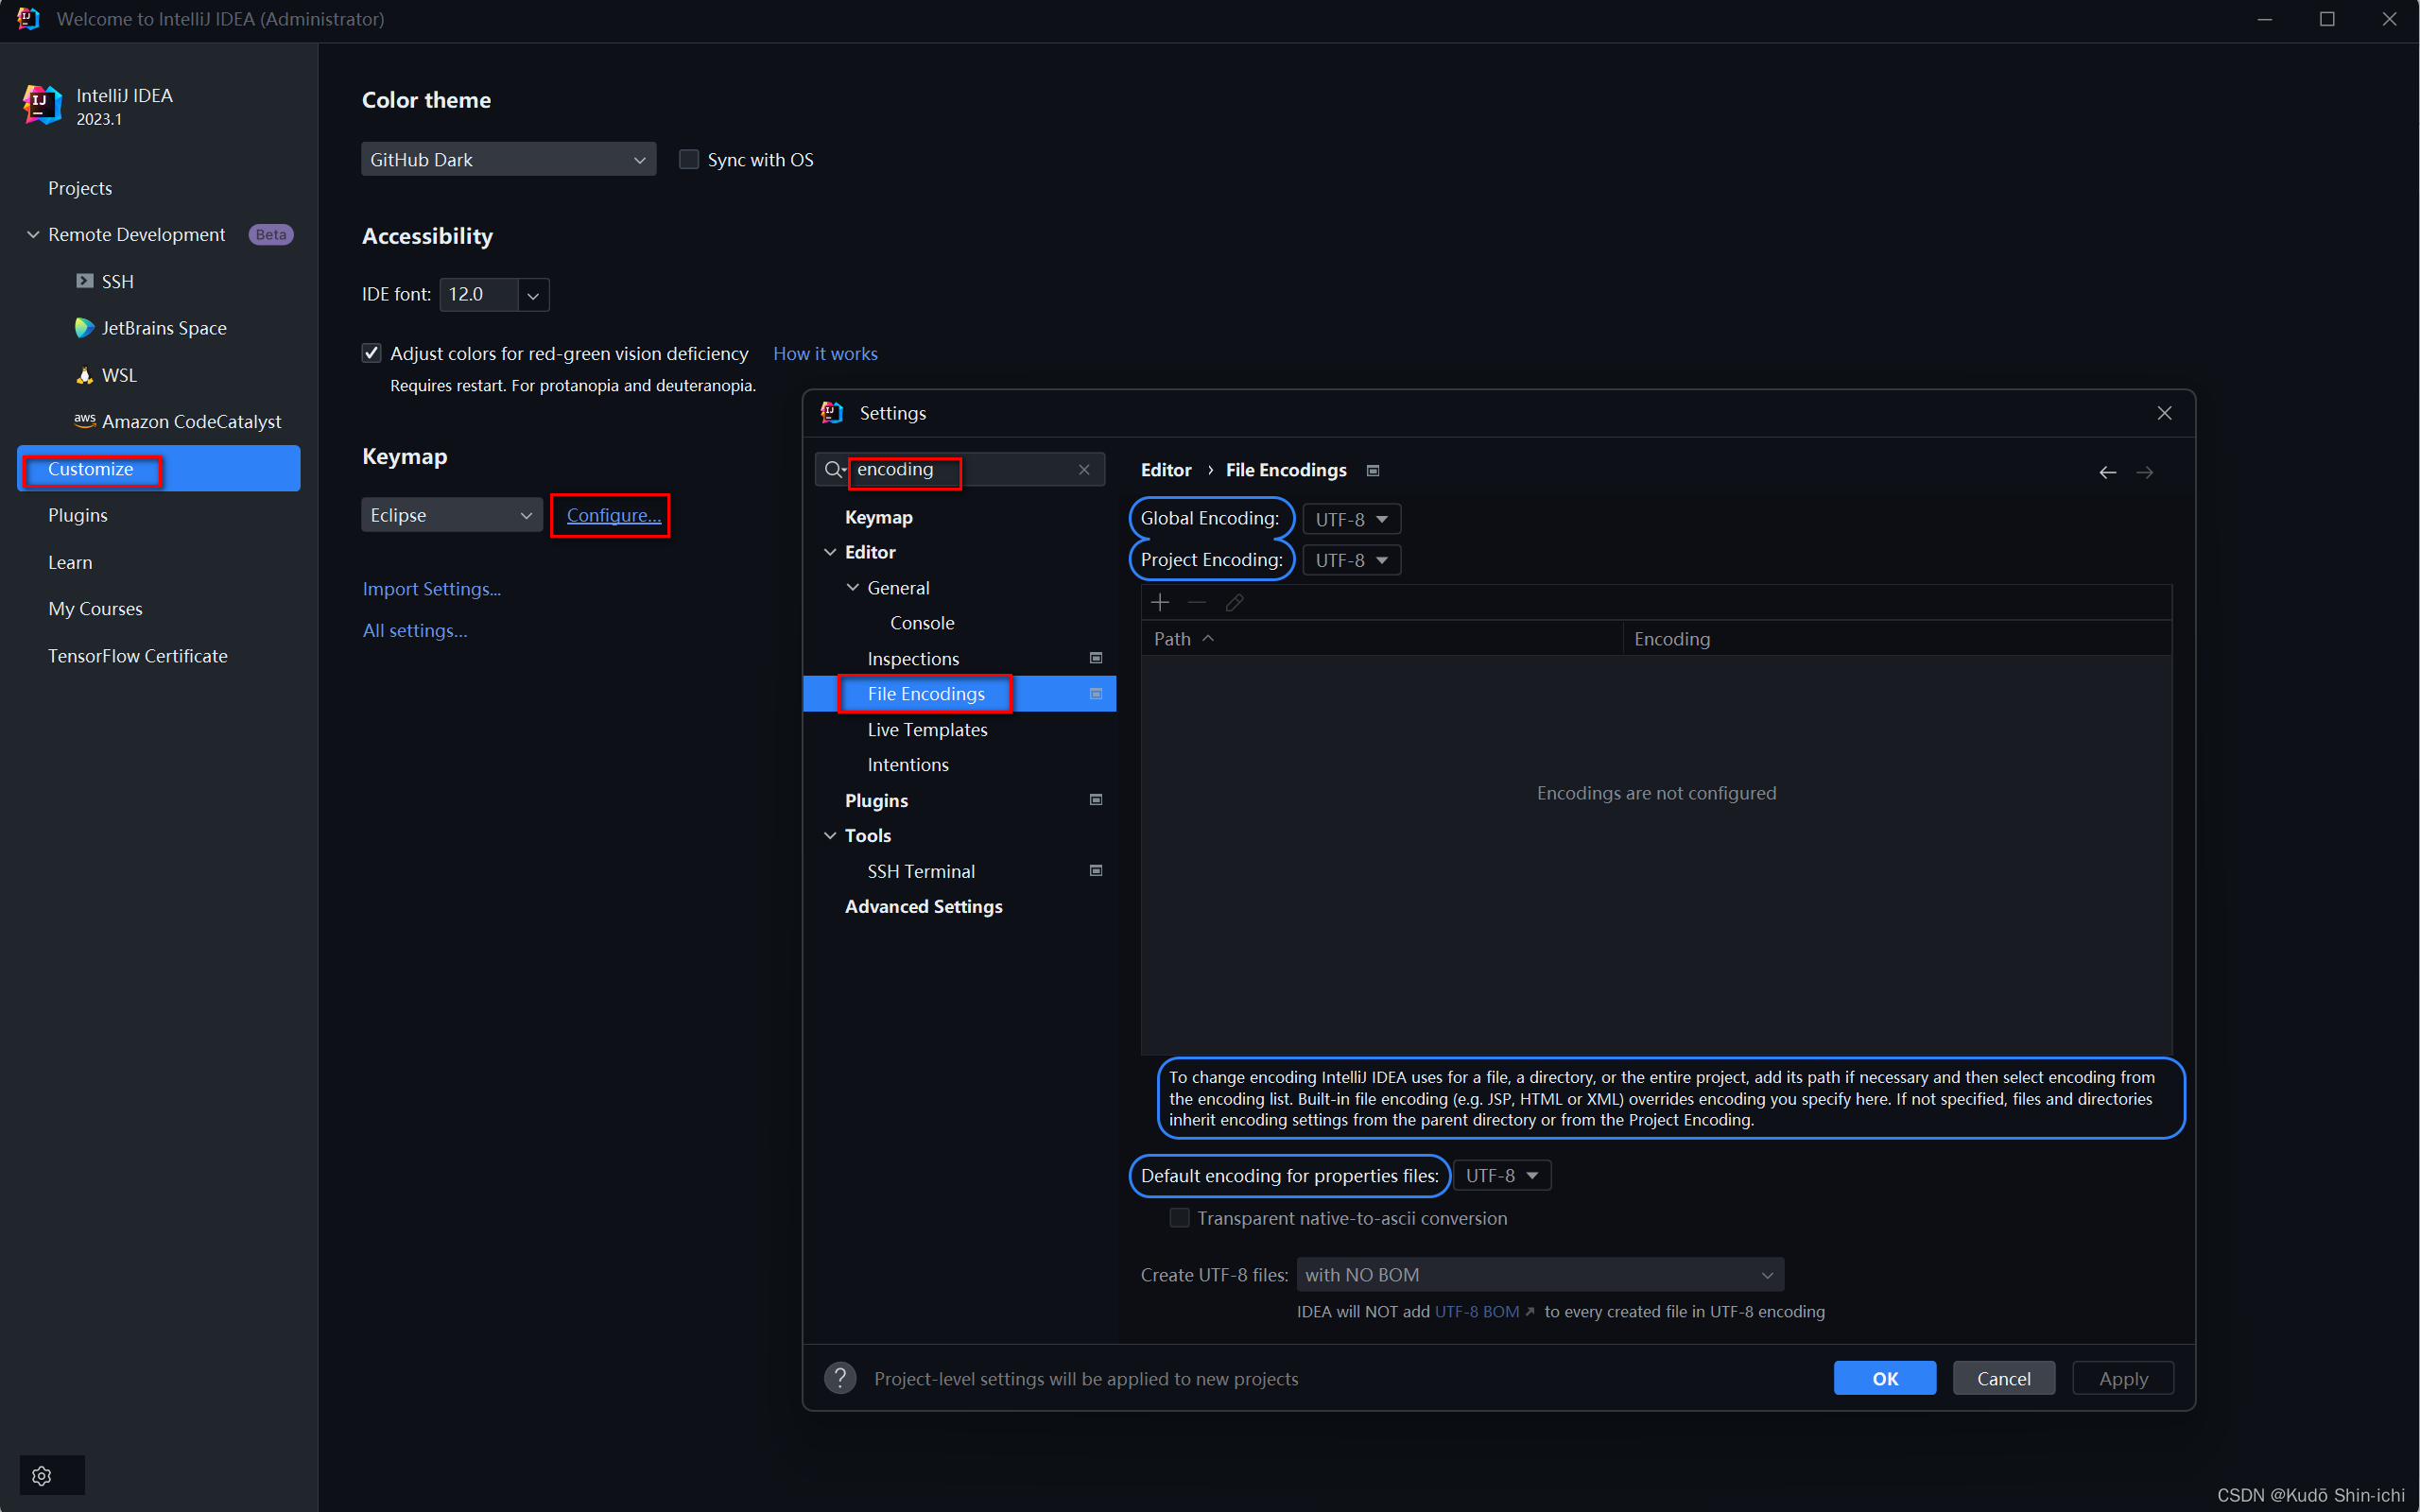Open Learn in the sidebar
The image size is (2420, 1512).
tap(70, 562)
